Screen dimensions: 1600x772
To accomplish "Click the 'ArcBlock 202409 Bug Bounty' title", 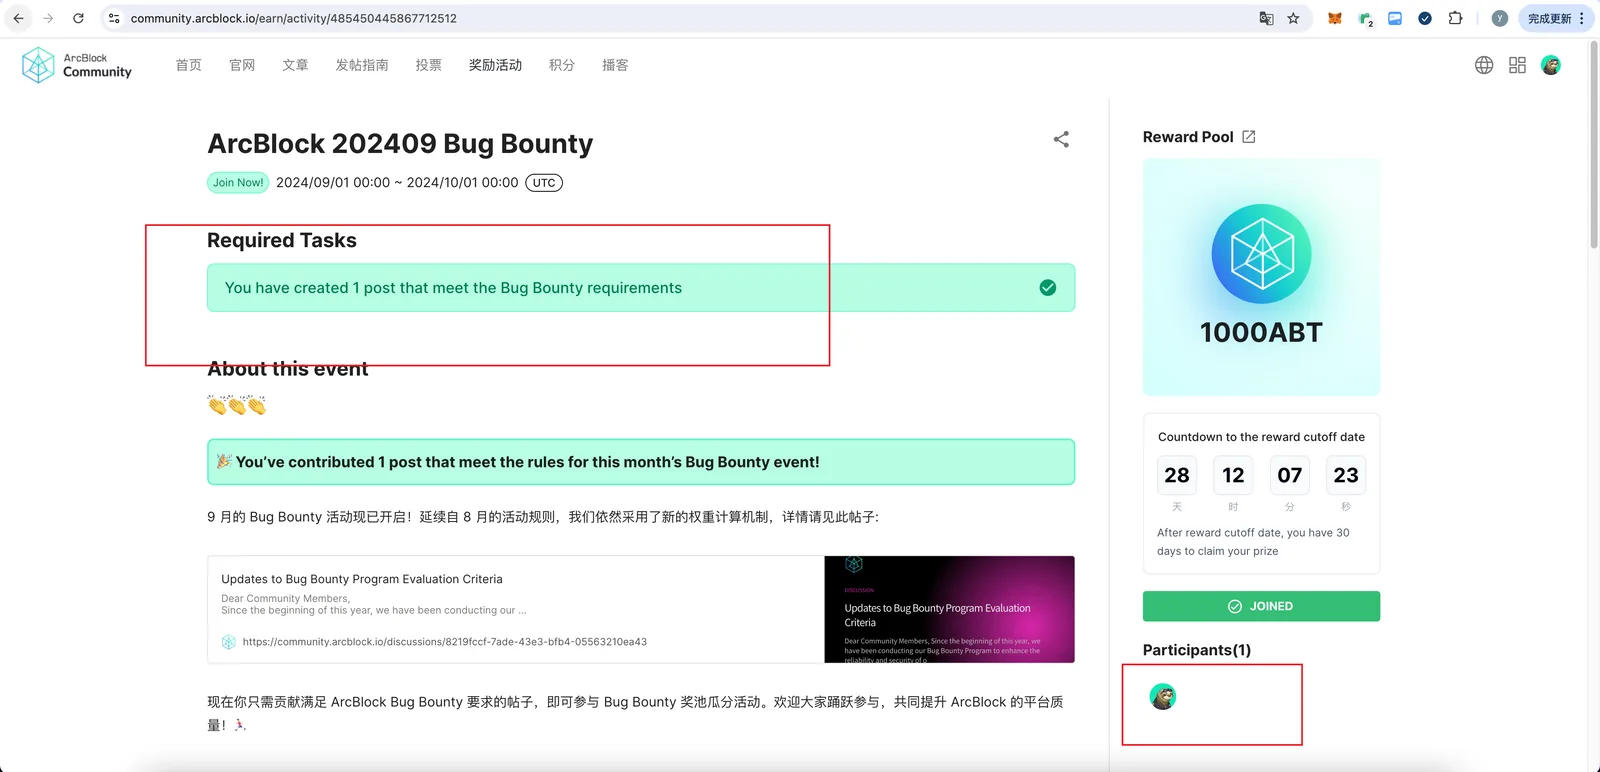I will point(400,144).
